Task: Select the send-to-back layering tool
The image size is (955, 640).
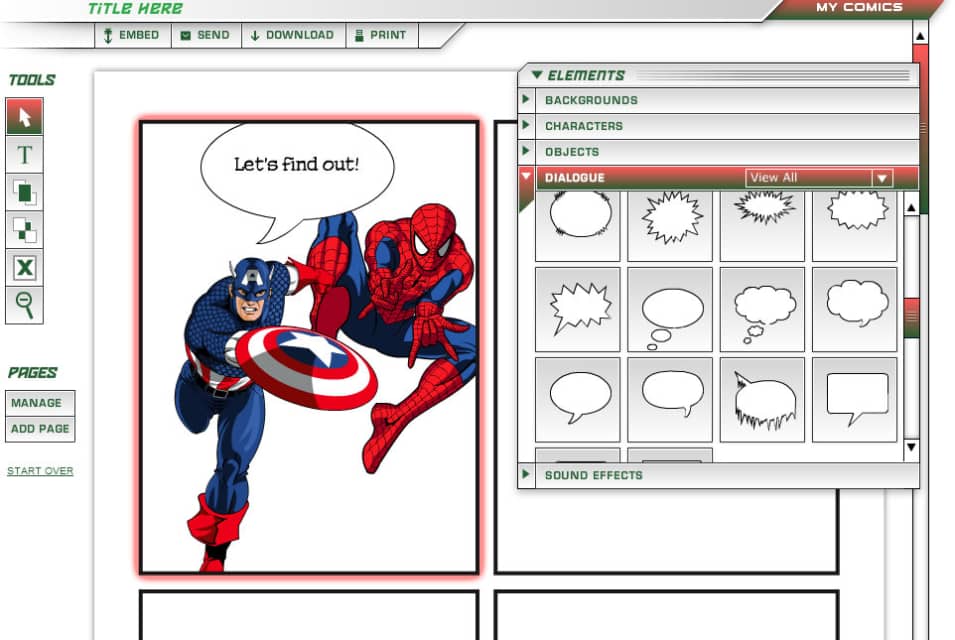Action: tap(24, 230)
